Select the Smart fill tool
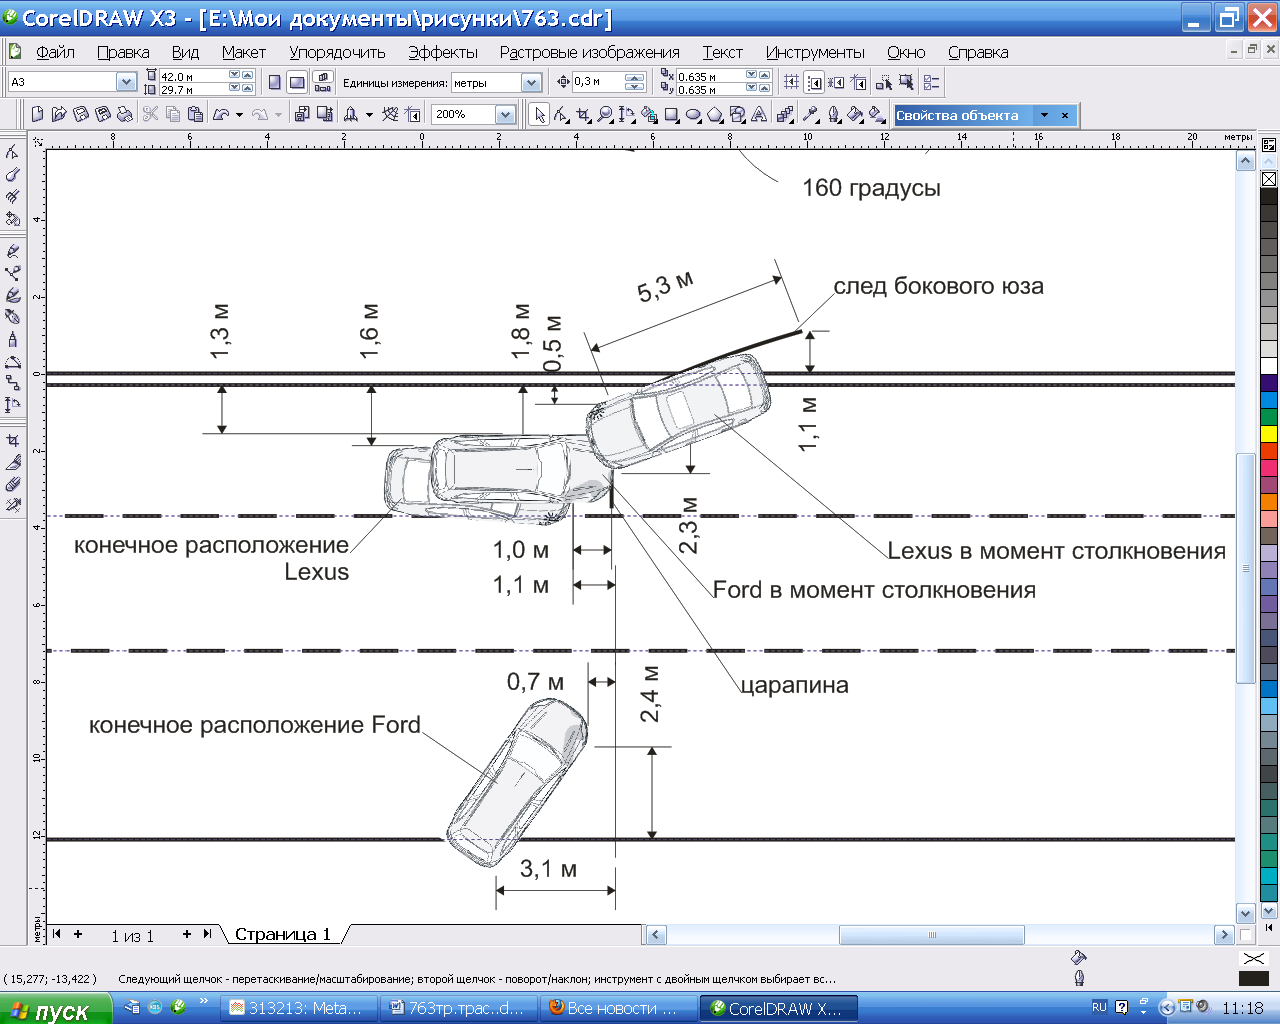The image size is (1280, 1024). tap(650, 115)
